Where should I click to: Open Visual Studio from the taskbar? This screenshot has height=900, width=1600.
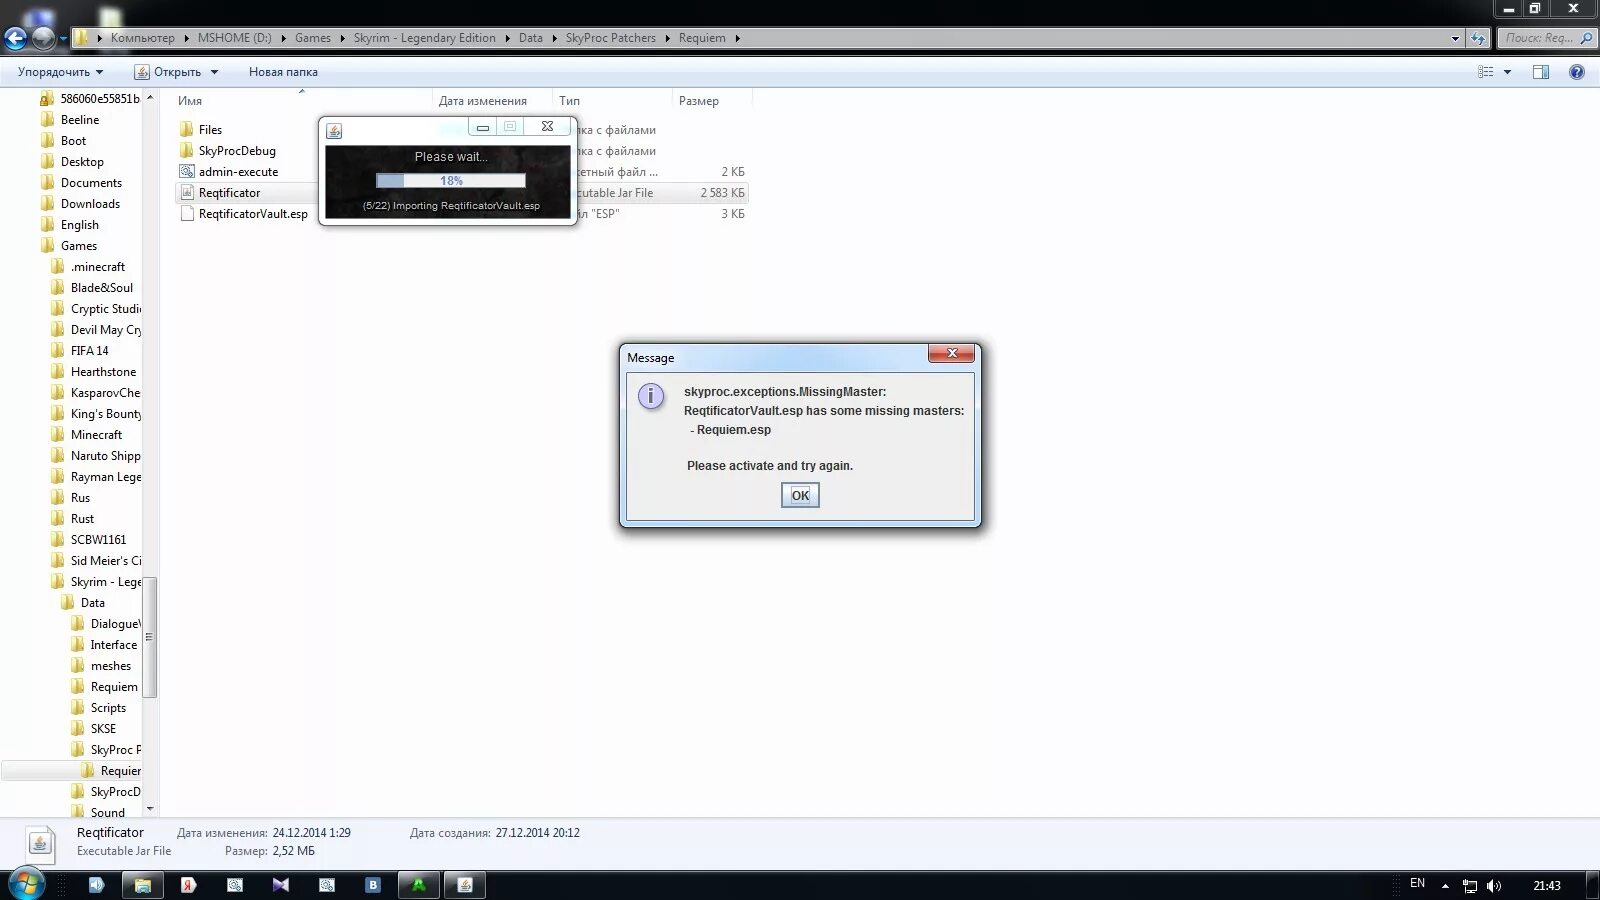coord(280,885)
